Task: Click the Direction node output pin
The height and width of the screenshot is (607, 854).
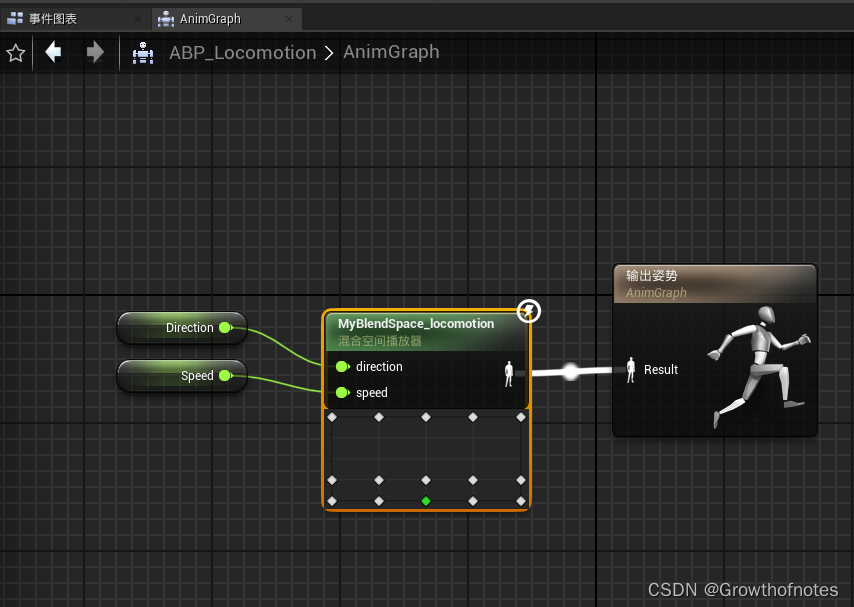Action: (225, 327)
